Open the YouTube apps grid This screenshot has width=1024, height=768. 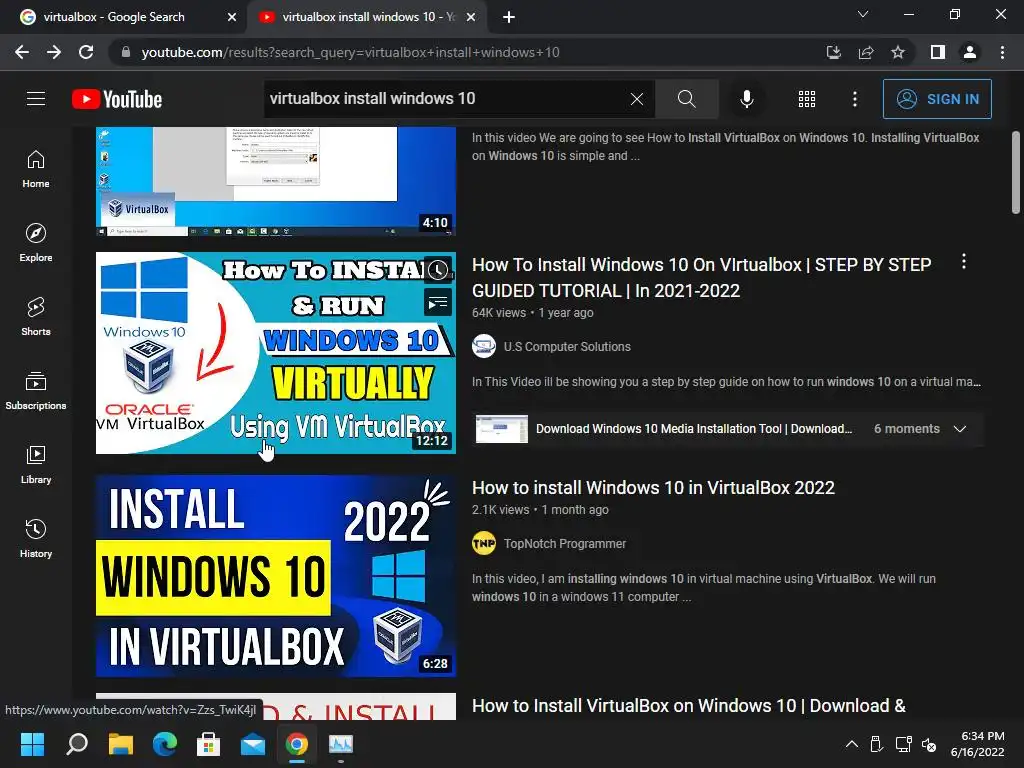[x=807, y=99]
